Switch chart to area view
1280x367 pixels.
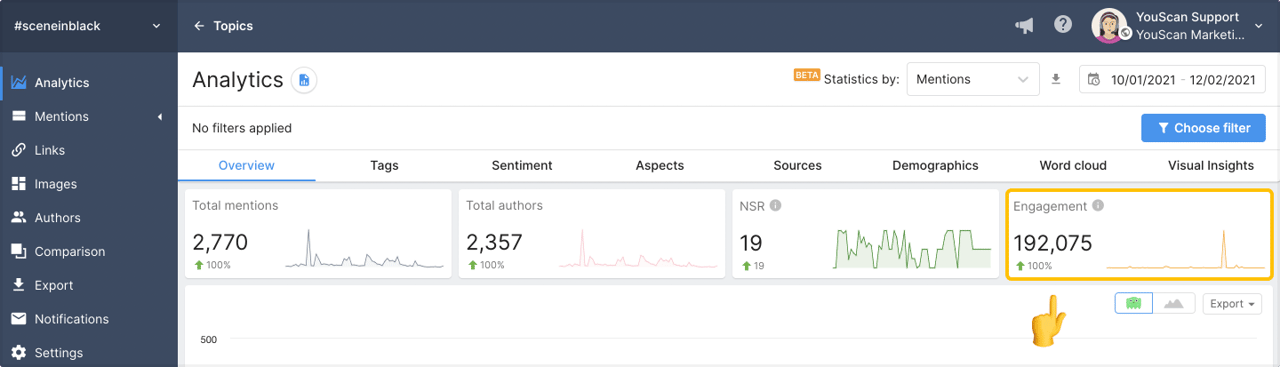[x=1173, y=303]
